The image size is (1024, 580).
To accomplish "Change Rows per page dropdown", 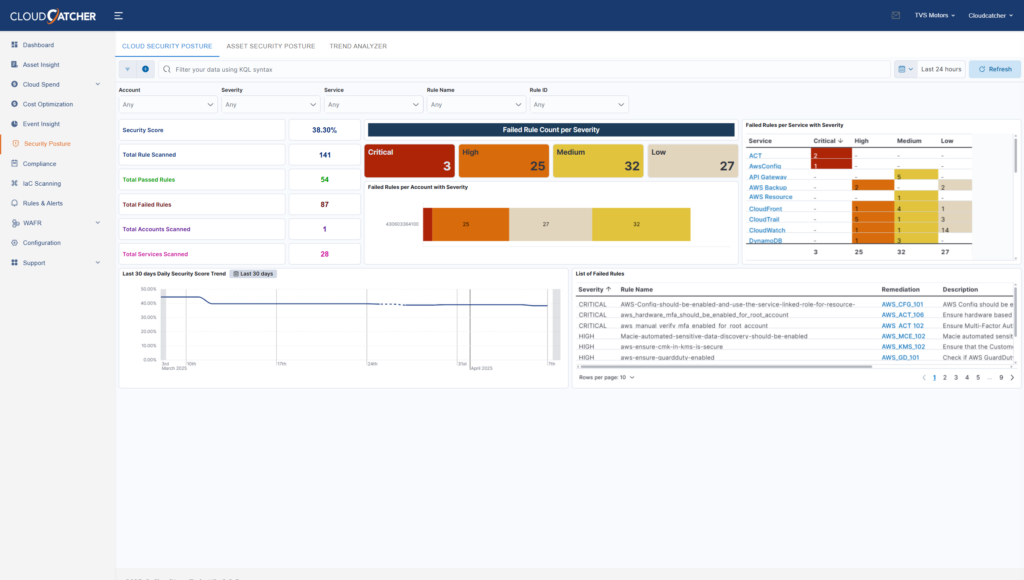I will point(606,378).
